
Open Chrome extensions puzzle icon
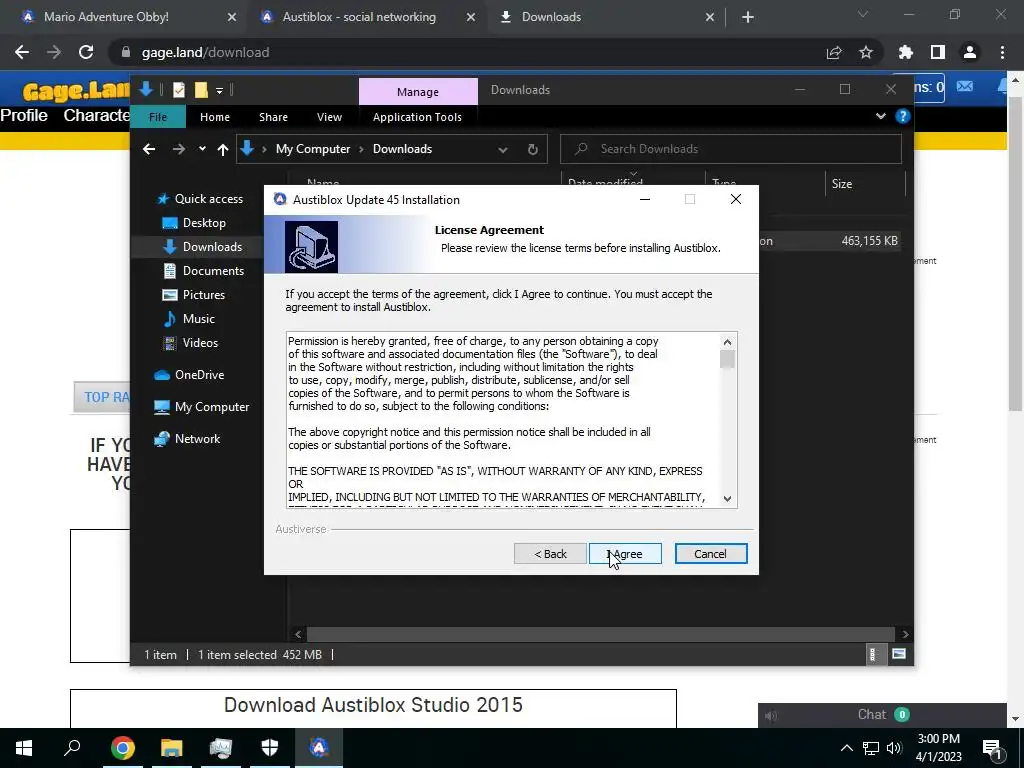tap(906, 52)
